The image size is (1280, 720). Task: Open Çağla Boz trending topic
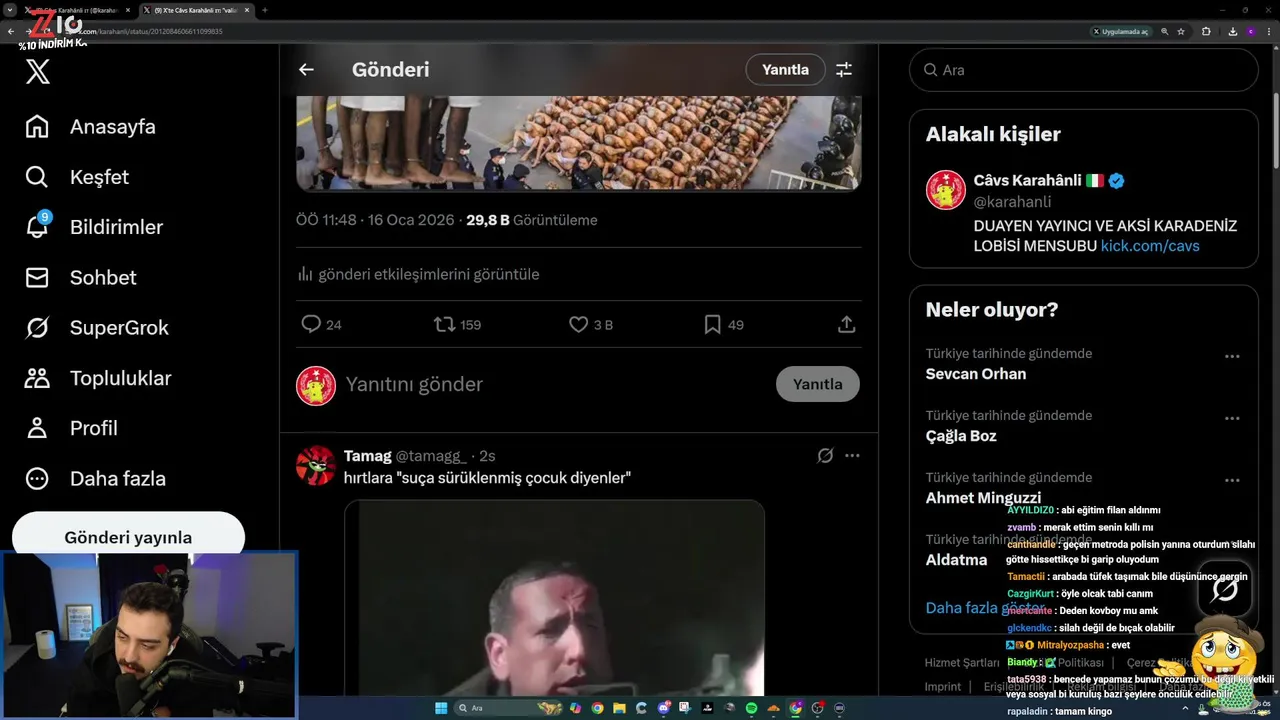[x=961, y=436]
